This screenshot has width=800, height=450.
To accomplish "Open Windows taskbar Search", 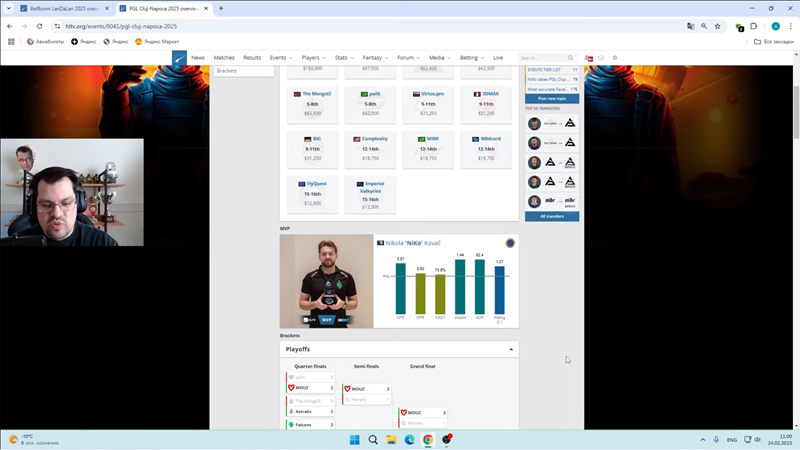I will tap(373, 439).
